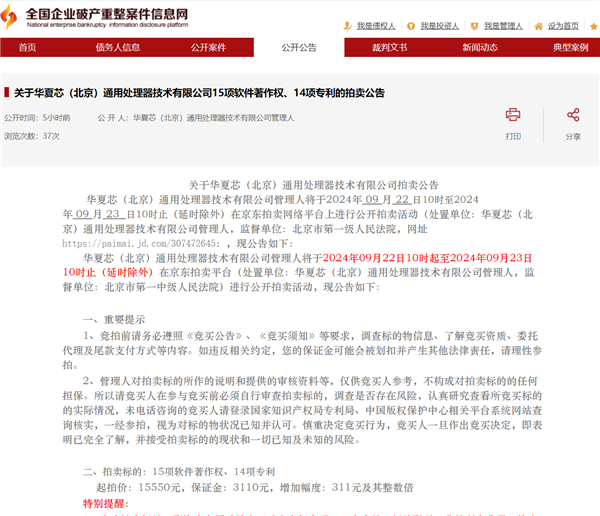
Task: Click the red 特别提醒 text
Action: point(106,504)
